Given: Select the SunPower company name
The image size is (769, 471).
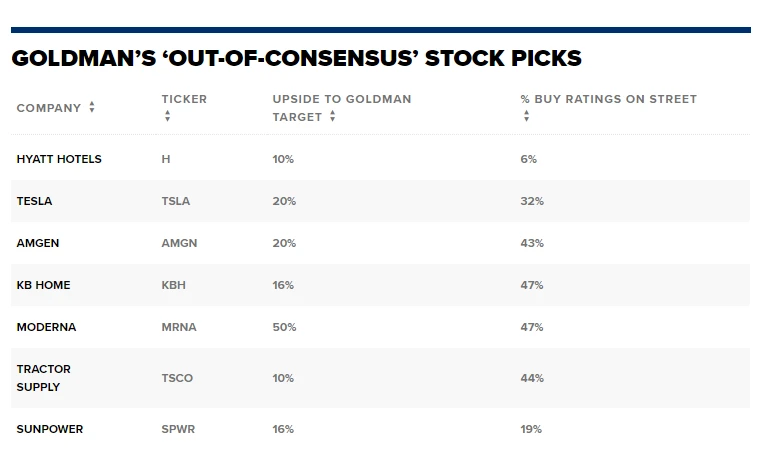Looking at the screenshot, I should coord(50,429).
